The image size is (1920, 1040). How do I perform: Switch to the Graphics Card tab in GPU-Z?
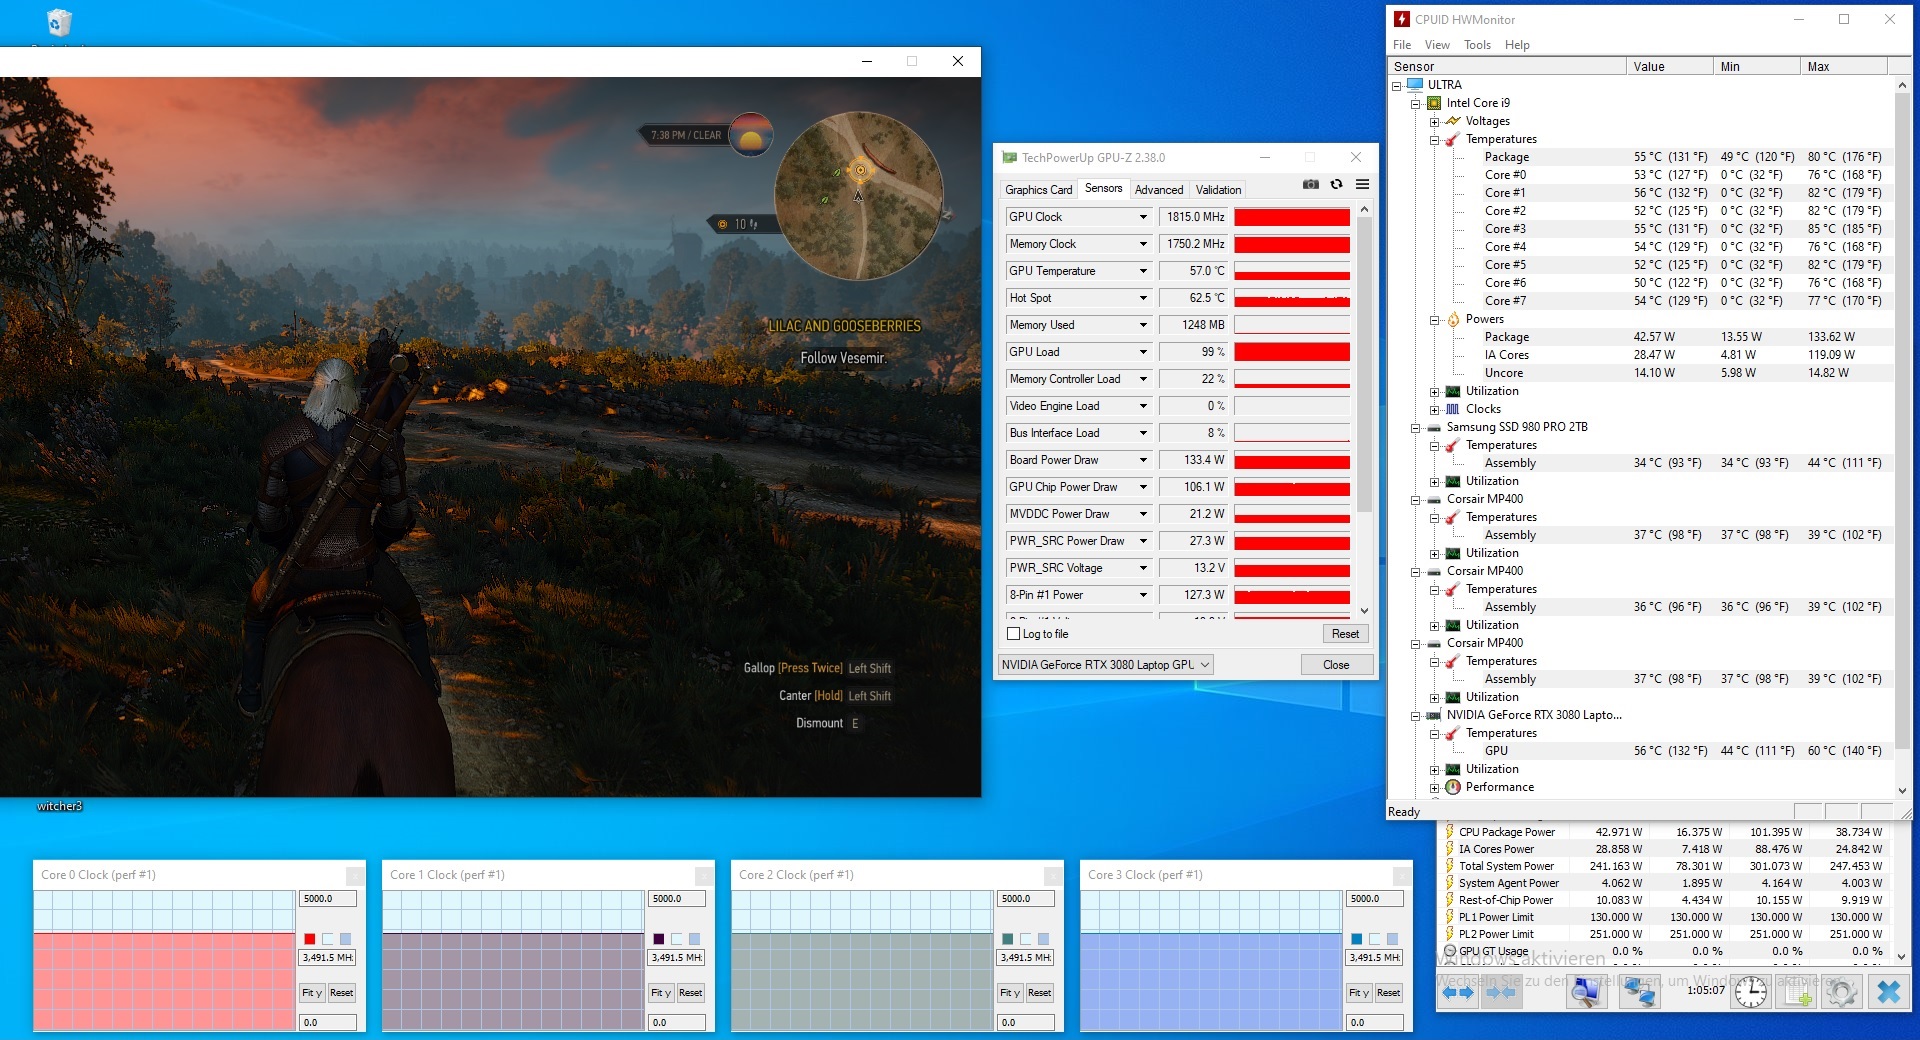(1038, 190)
